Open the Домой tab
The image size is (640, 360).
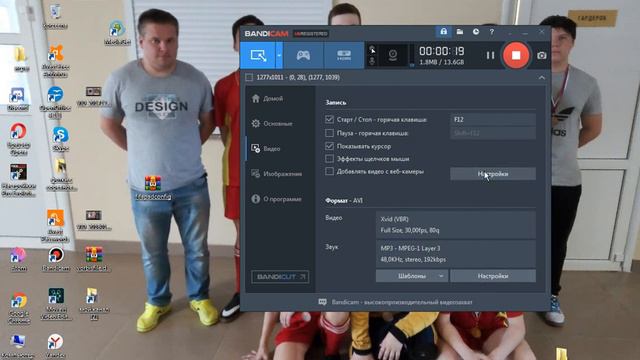[280, 98]
